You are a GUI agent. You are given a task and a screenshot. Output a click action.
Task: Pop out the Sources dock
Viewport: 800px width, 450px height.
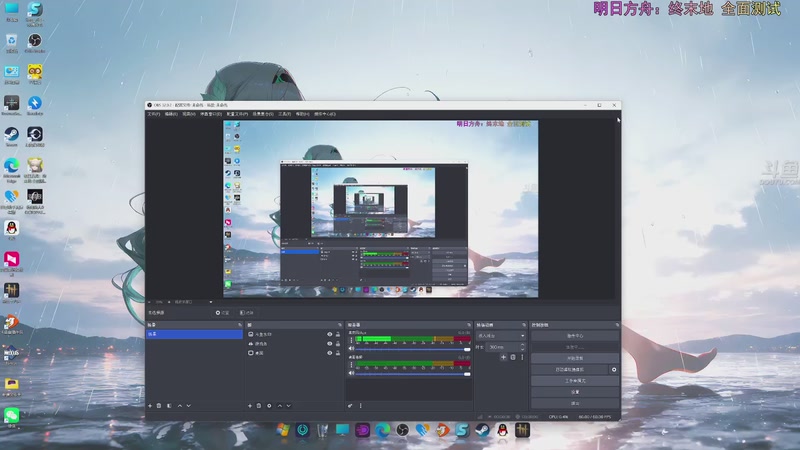[x=340, y=325]
